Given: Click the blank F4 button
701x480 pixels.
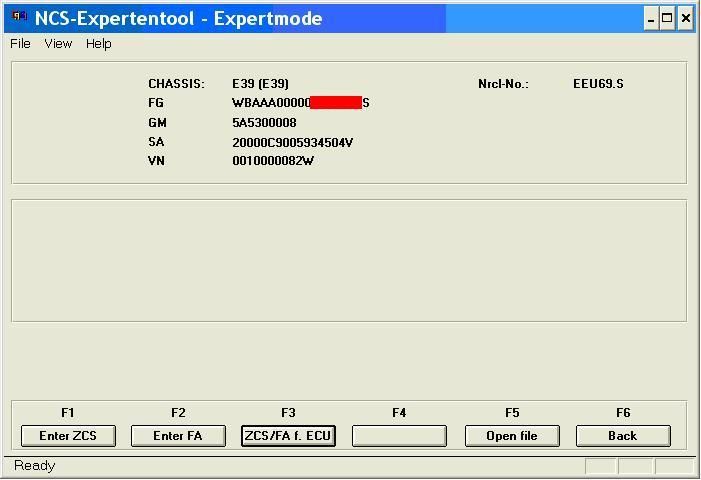Looking at the screenshot, I should (399, 436).
